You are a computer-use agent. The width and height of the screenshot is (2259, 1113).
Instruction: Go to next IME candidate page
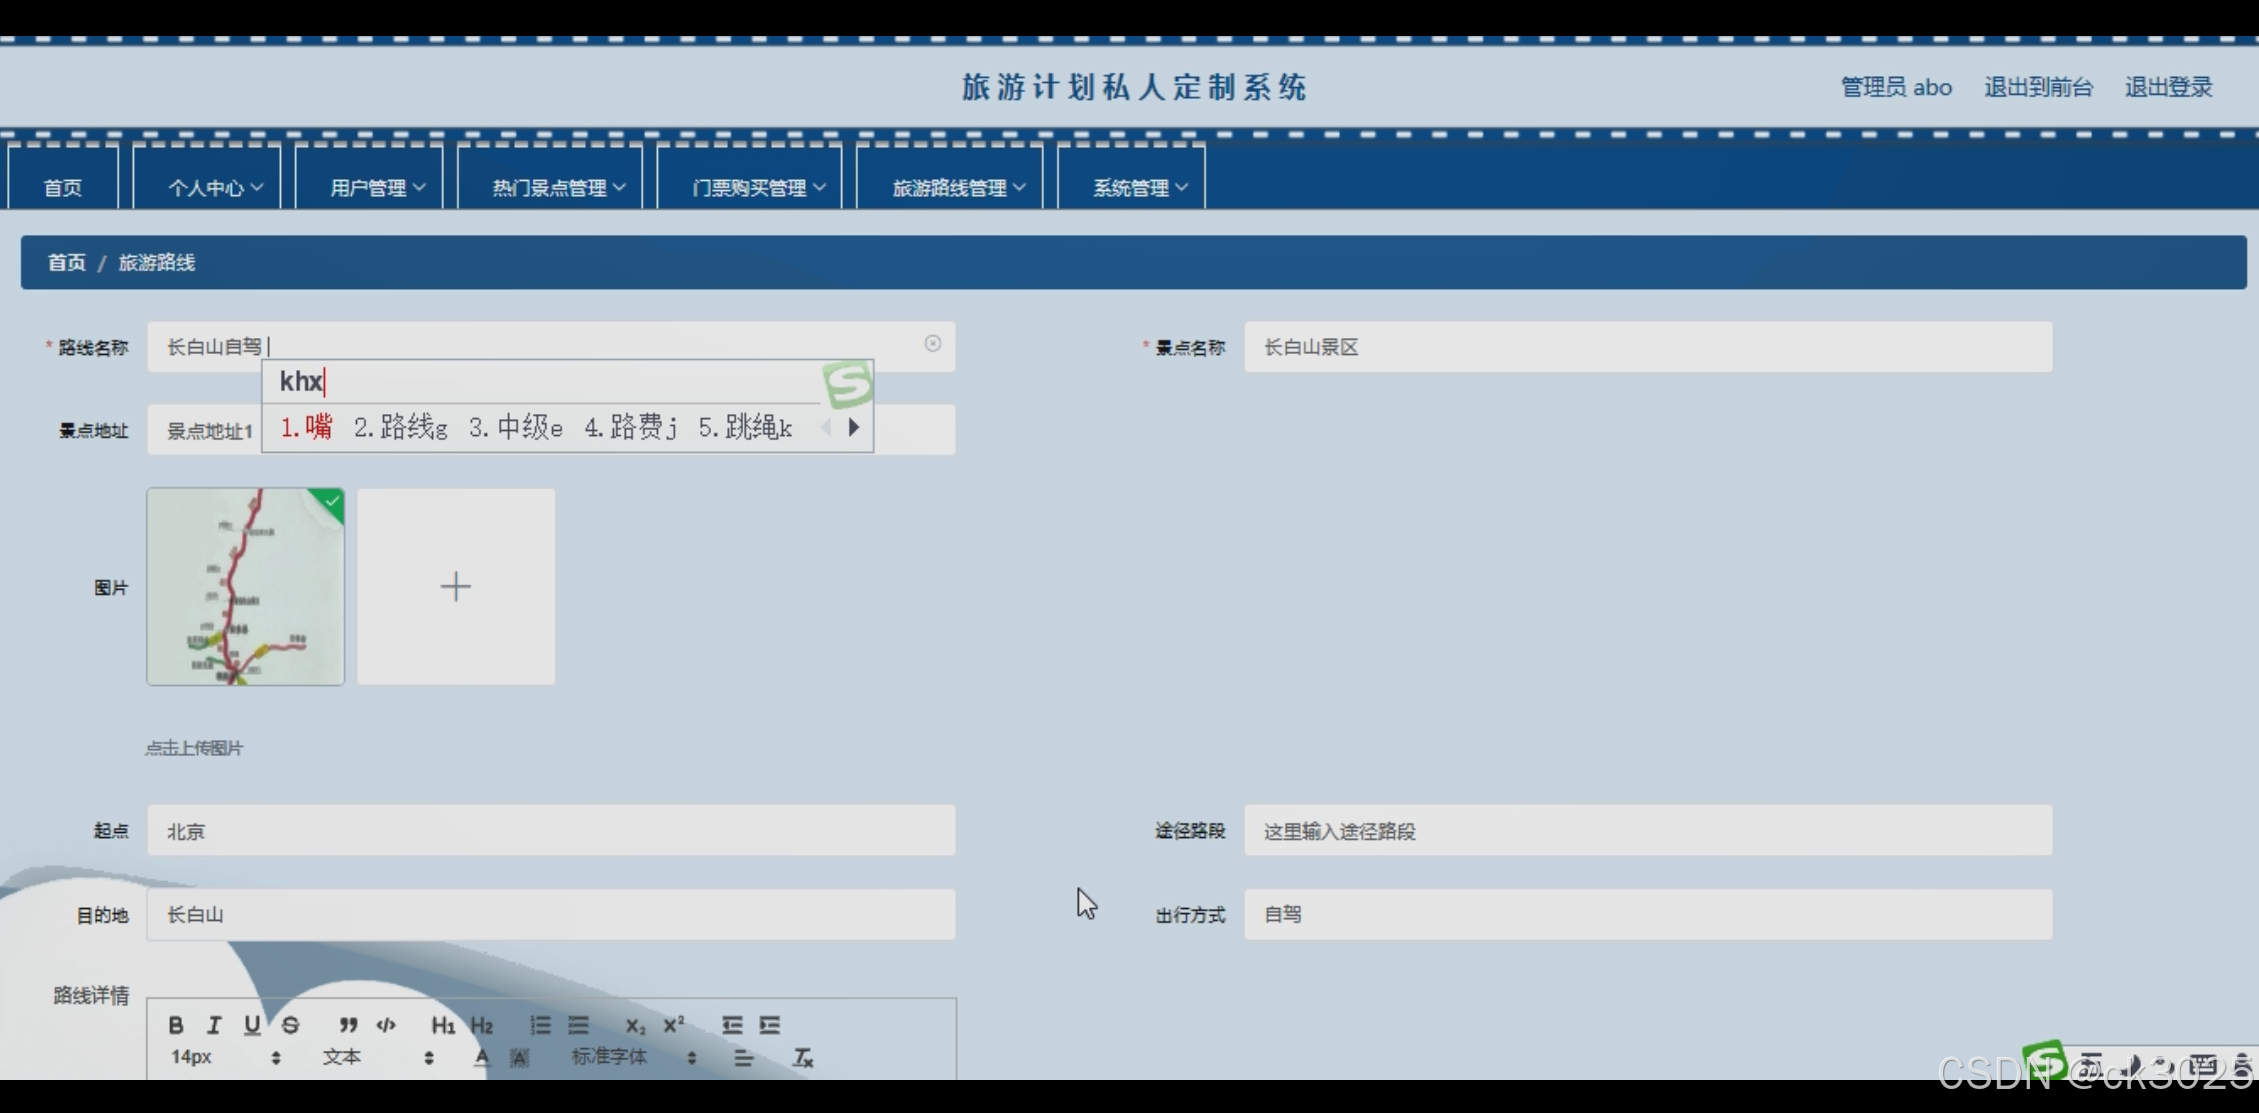854,428
